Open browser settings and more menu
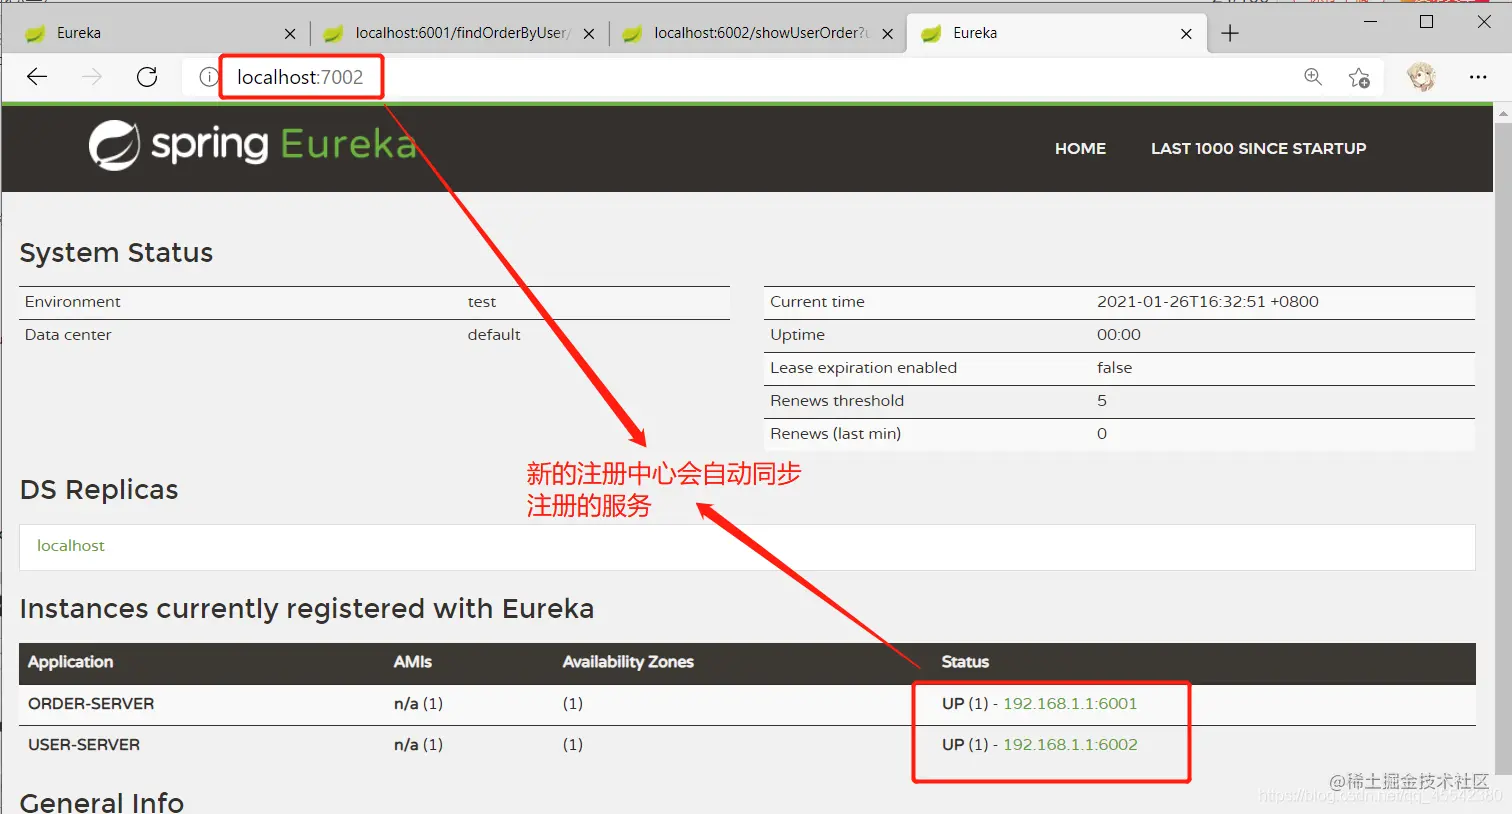Image resolution: width=1512 pixels, height=814 pixels. pos(1478,77)
